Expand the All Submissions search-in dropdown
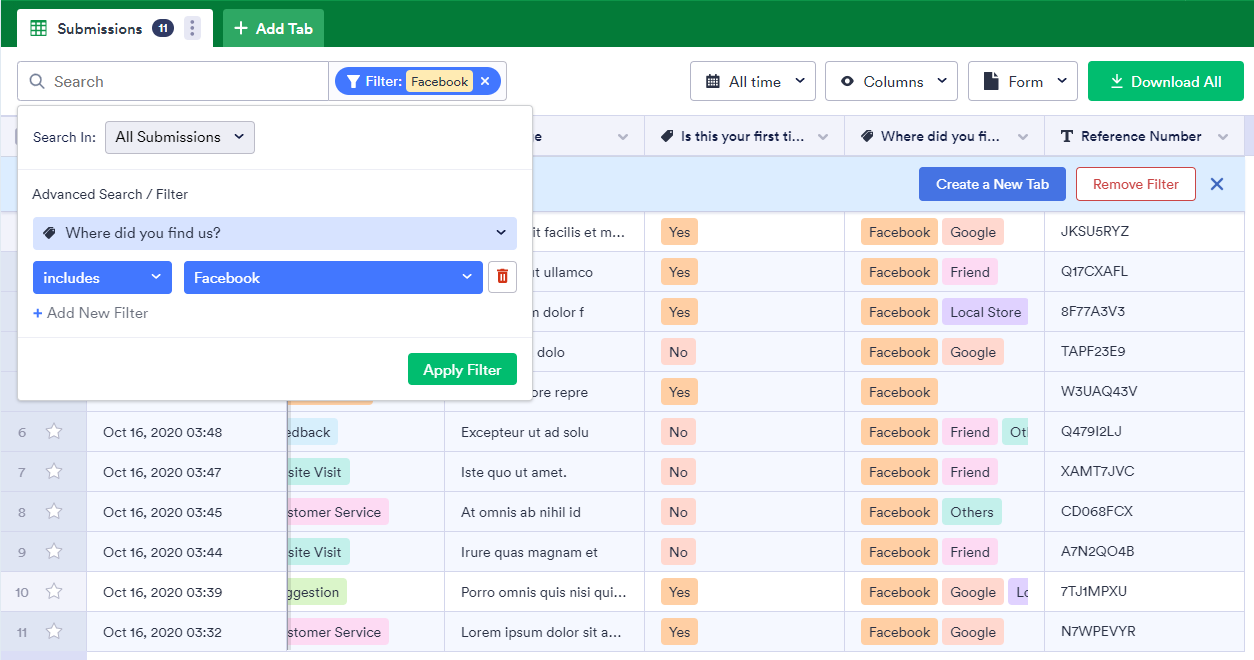The width and height of the screenshot is (1254, 660). pos(180,137)
